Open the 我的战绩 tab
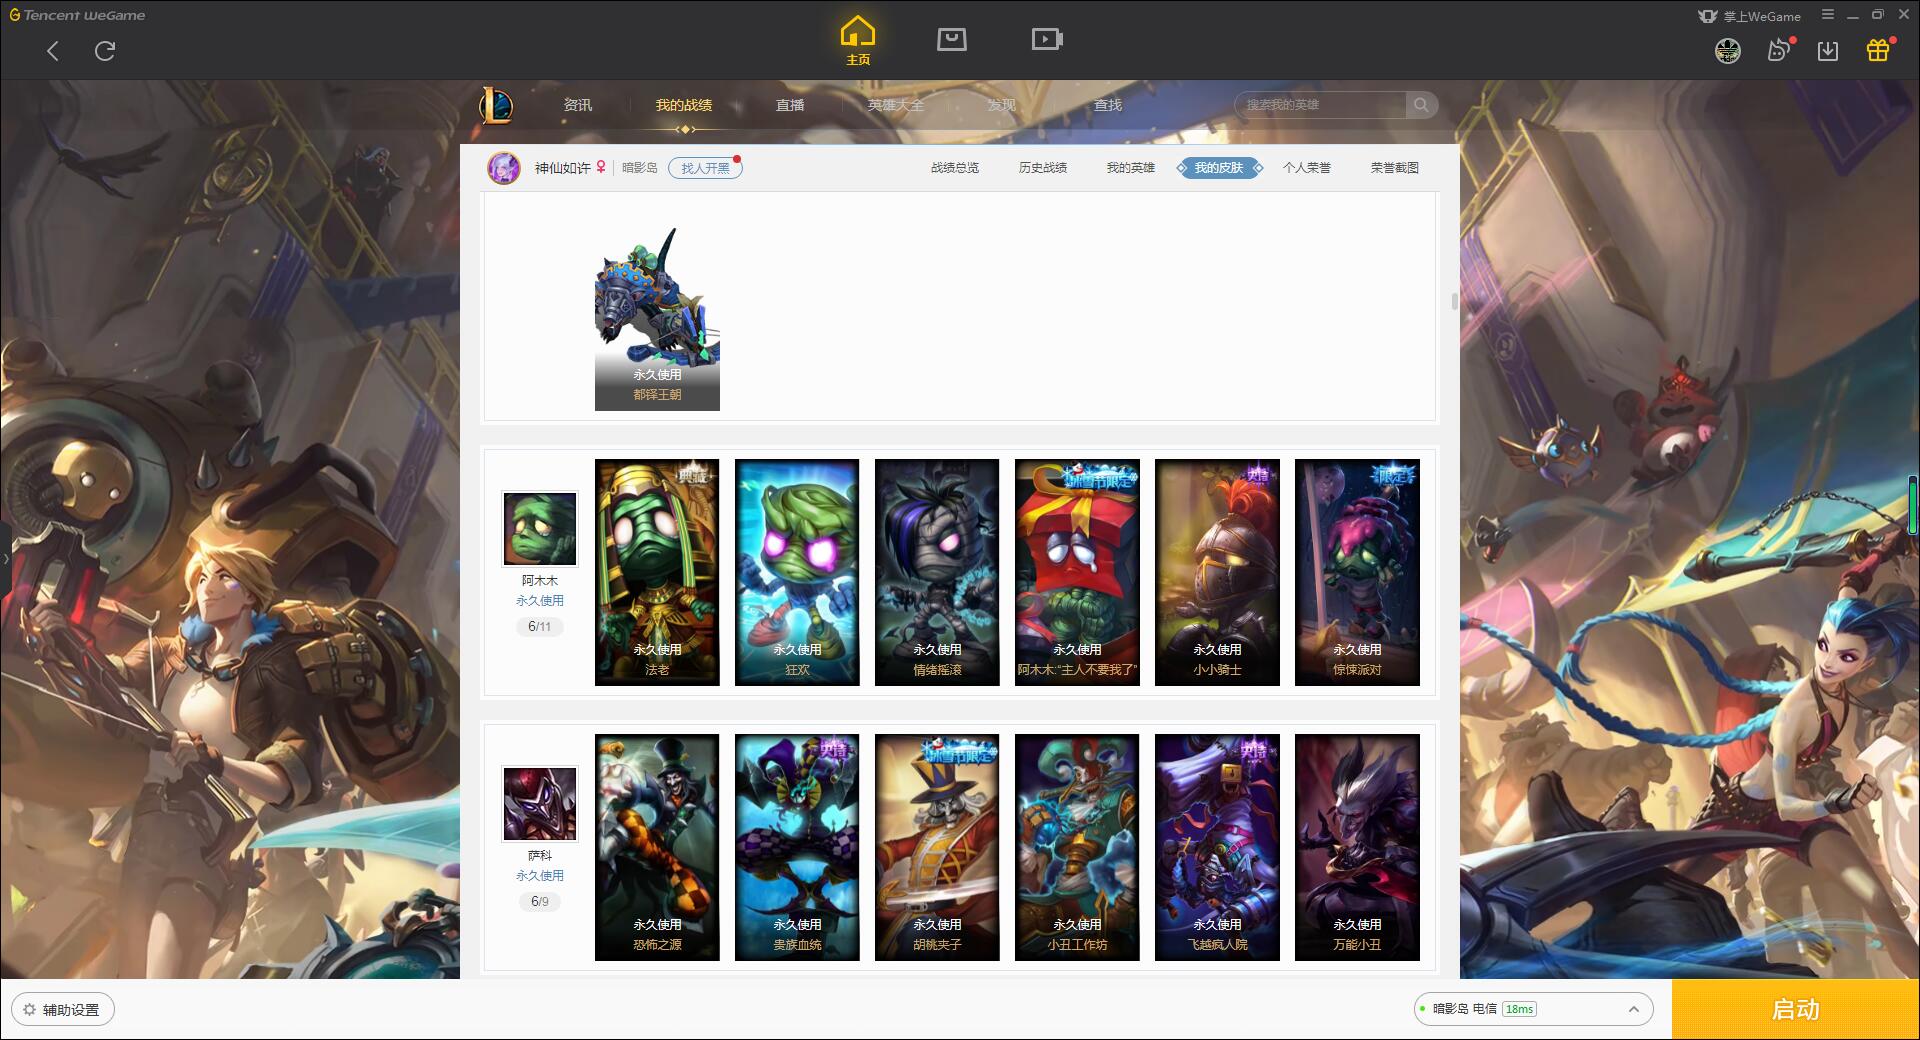Viewport: 1920px width, 1040px height. tap(684, 105)
